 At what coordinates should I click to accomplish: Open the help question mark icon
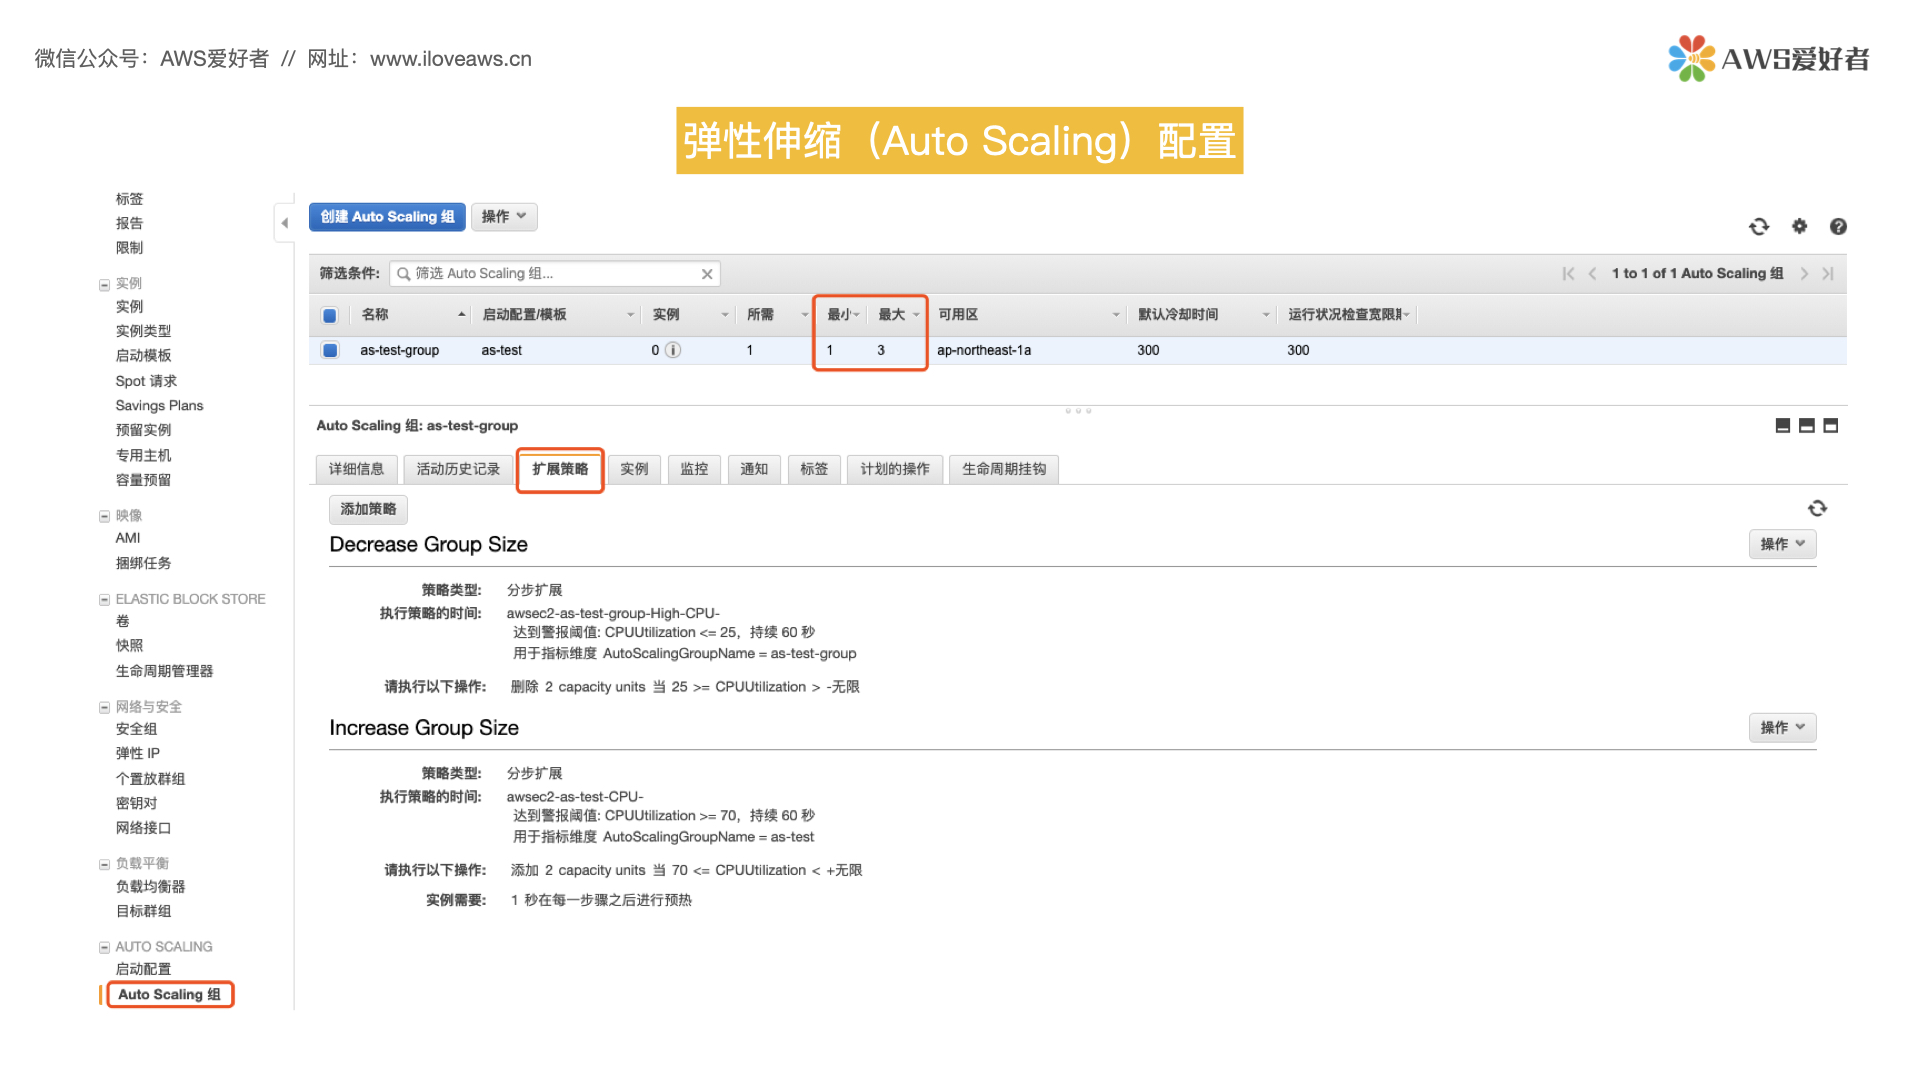pos(1838,227)
